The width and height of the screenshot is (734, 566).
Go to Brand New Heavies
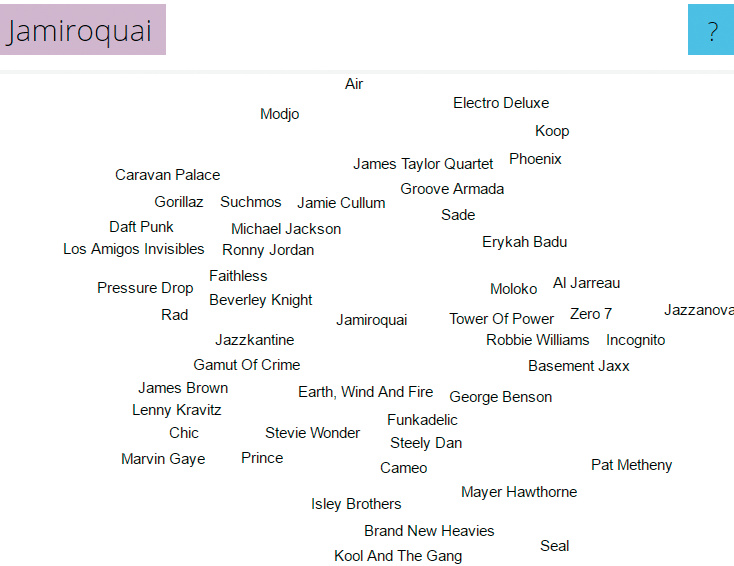429,531
